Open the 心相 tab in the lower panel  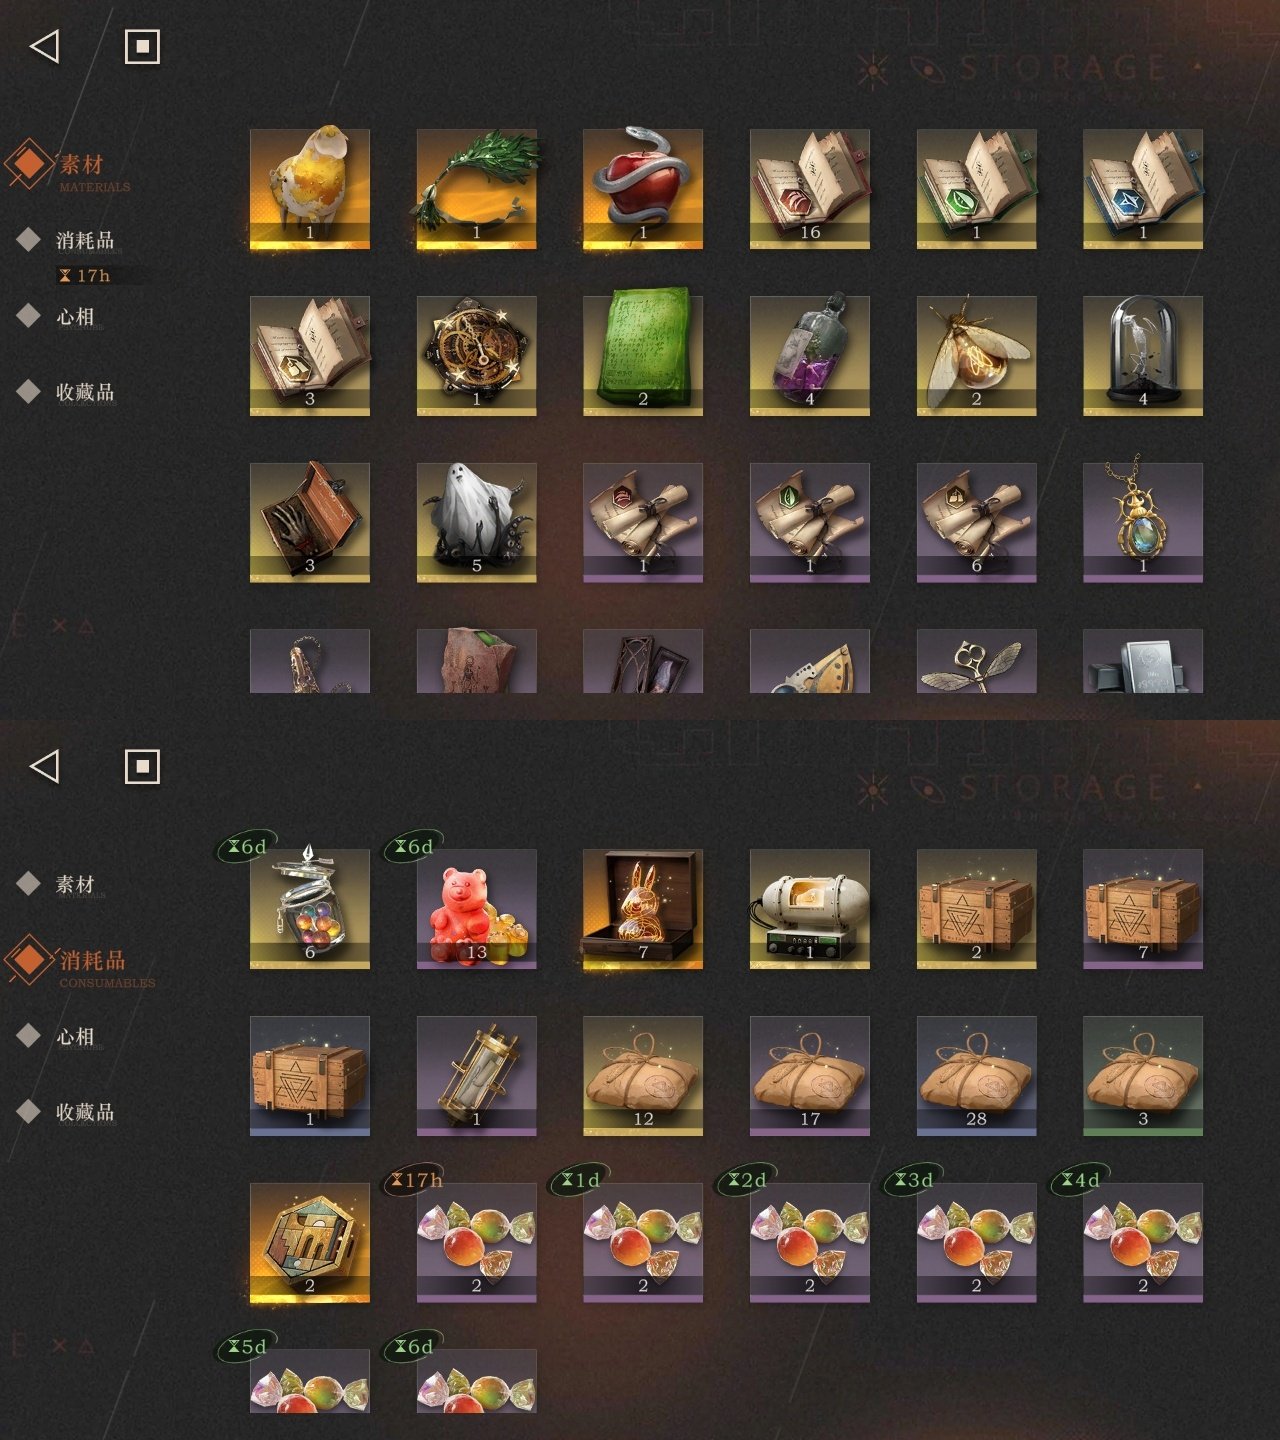coord(75,1037)
